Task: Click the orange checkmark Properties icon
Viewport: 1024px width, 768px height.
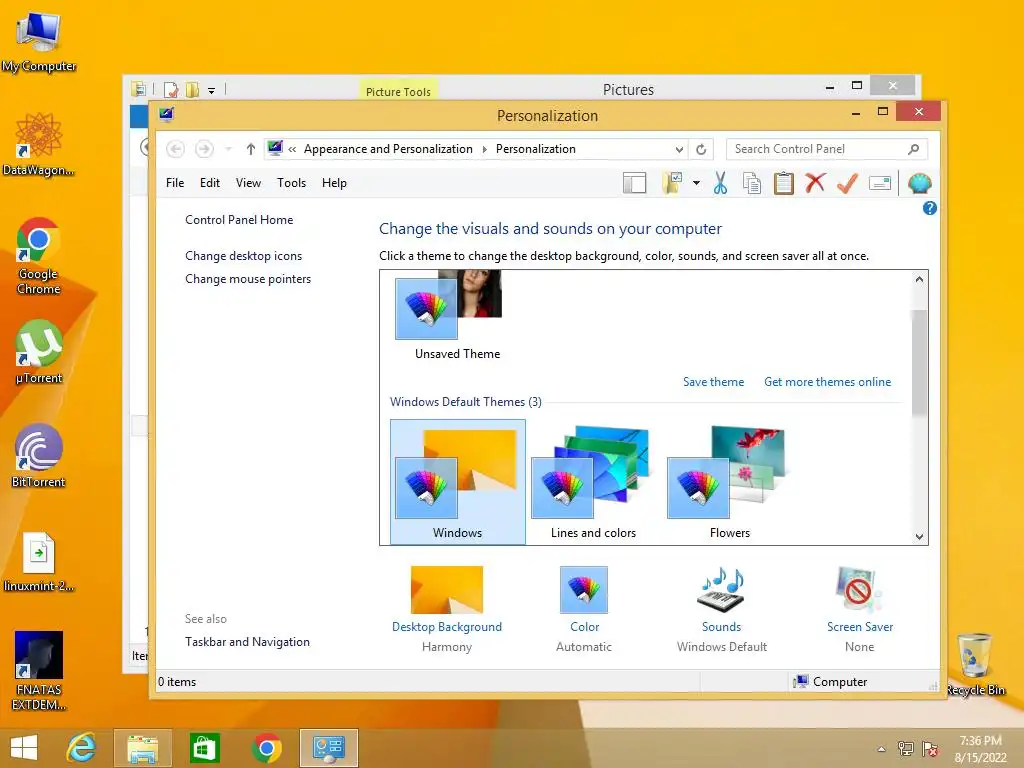Action: pos(847,184)
